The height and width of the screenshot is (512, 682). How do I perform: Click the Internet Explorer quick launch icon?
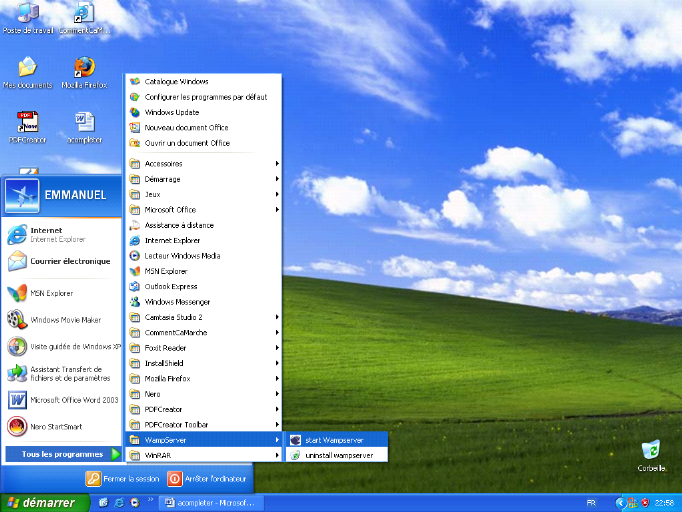(118, 502)
